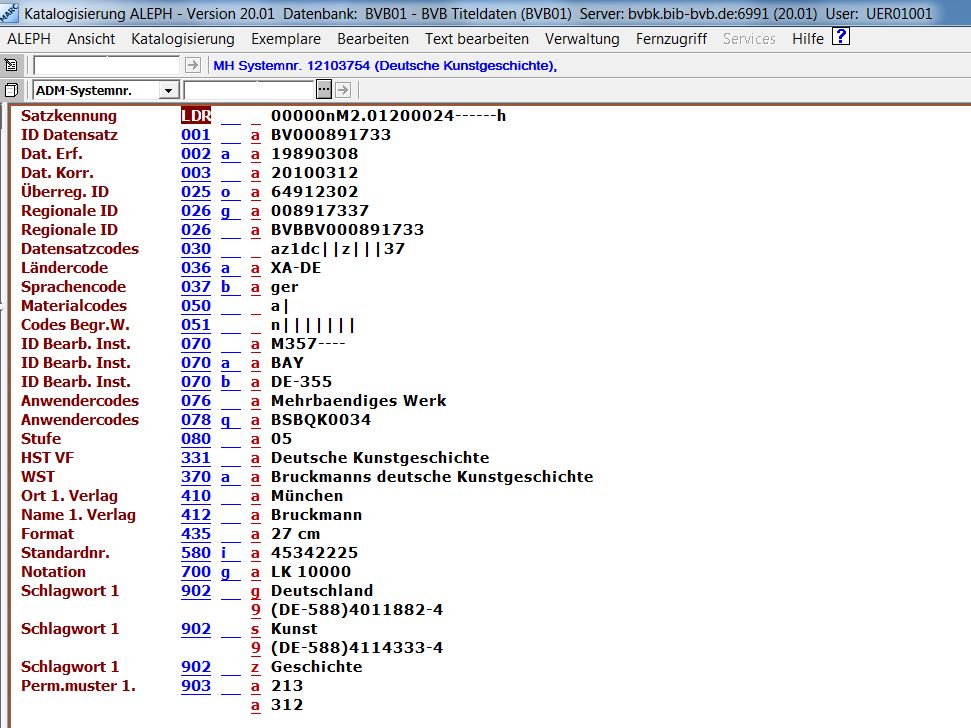971x728 pixels.
Task: Select the LDR field tag
Action: pyautogui.click(x=196, y=116)
